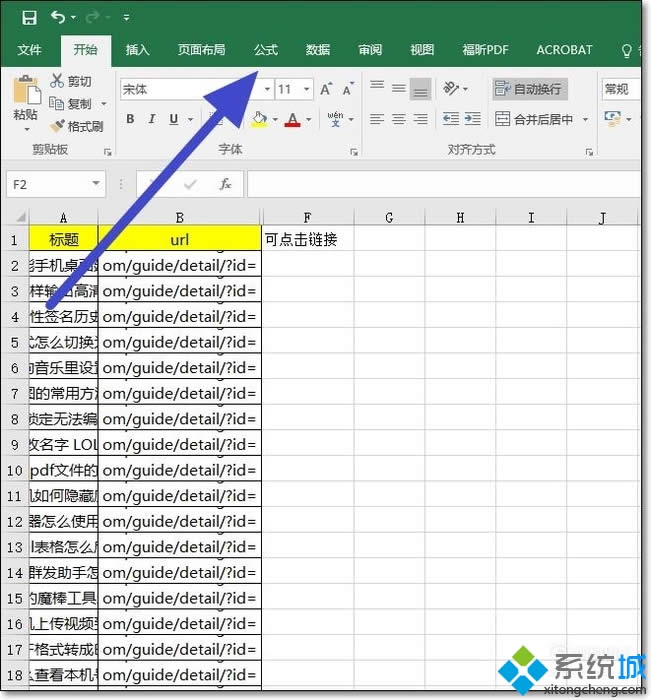Image resolution: width=651 pixels, height=700 pixels.
Task: Expand the underline style dropdown arrow
Action: coord(191,119)
